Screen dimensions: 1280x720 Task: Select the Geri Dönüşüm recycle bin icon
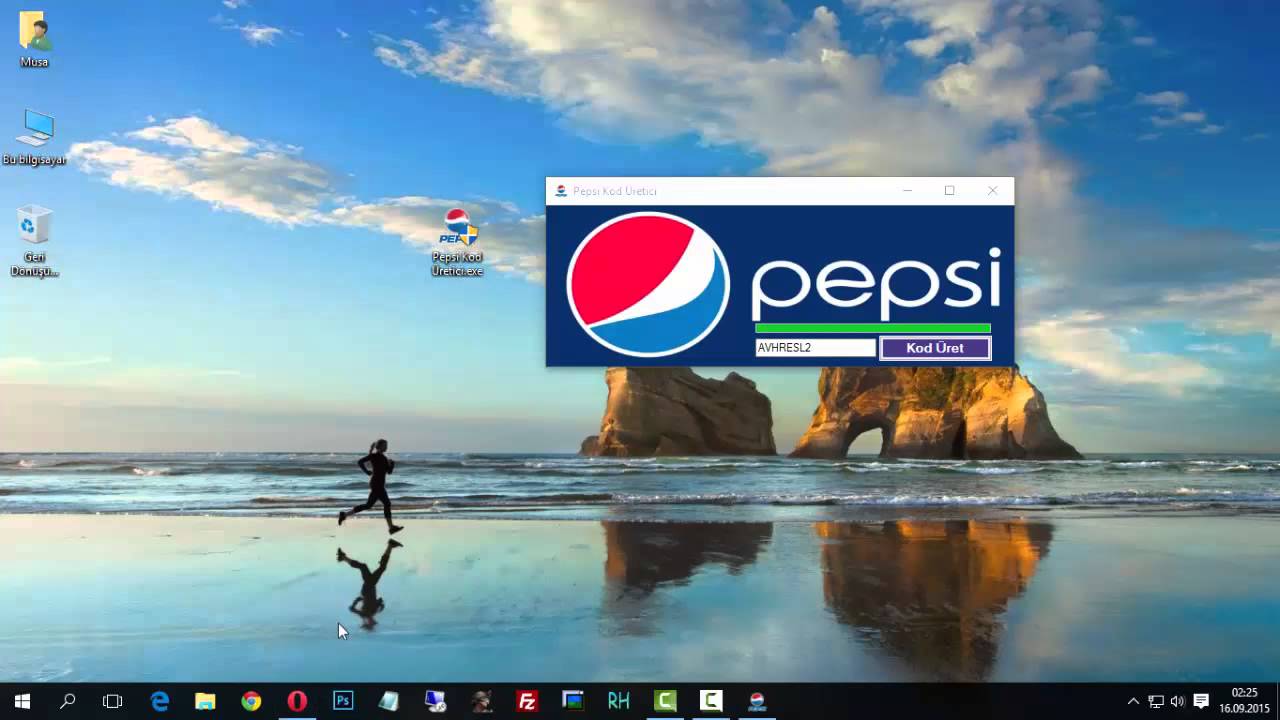point(35,241)
